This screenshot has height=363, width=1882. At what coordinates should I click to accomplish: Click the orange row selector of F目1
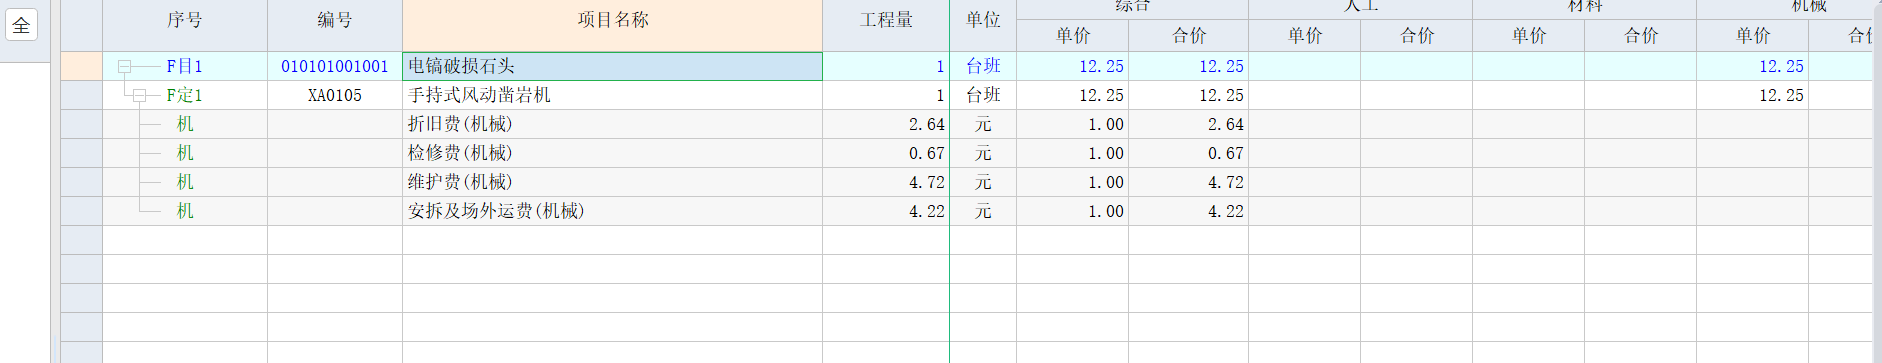pyautogui.click(x=81, y=66)
